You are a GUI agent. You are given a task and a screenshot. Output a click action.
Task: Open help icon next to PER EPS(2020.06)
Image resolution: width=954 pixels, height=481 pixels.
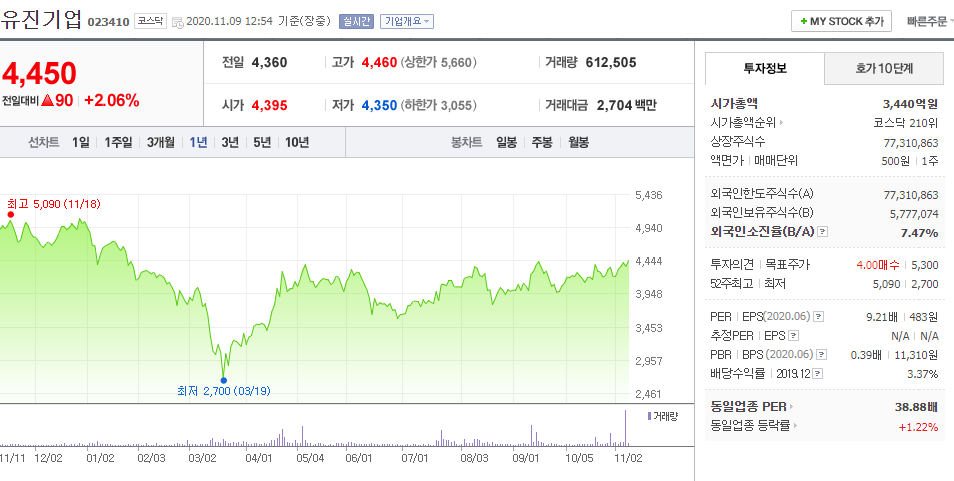[x=818, y=316]
